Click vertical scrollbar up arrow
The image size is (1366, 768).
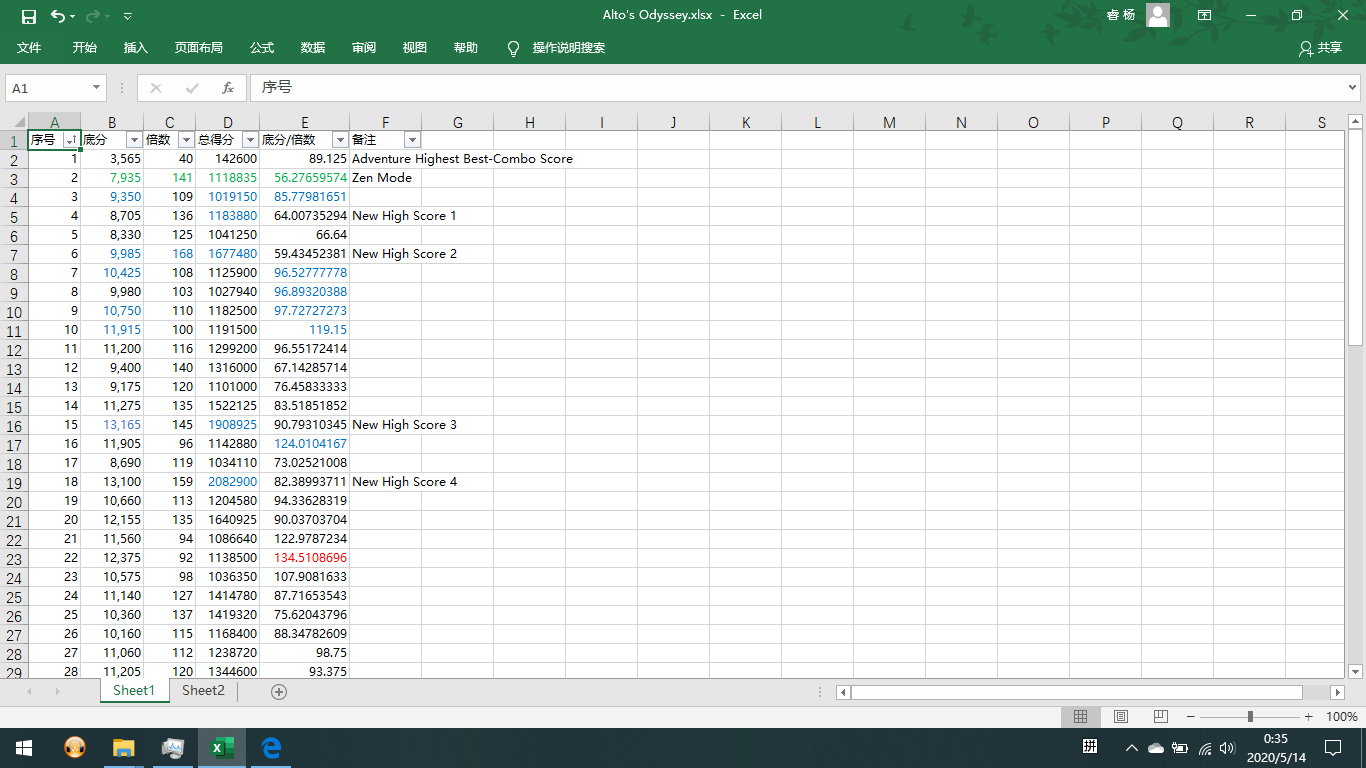coord(1356,122)
